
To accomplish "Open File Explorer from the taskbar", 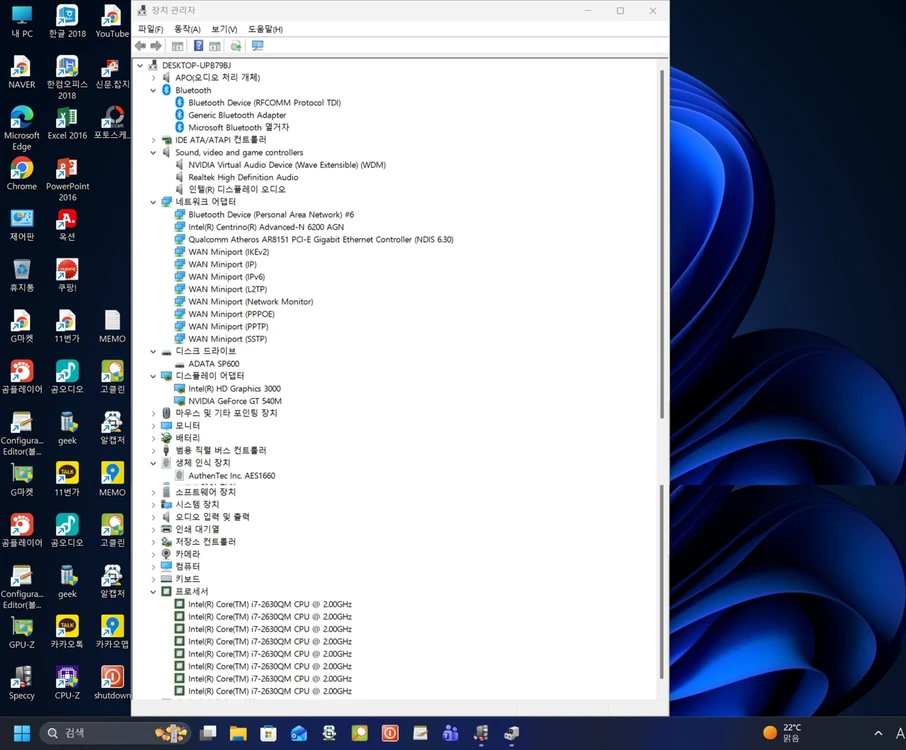I will coord(238,733).
